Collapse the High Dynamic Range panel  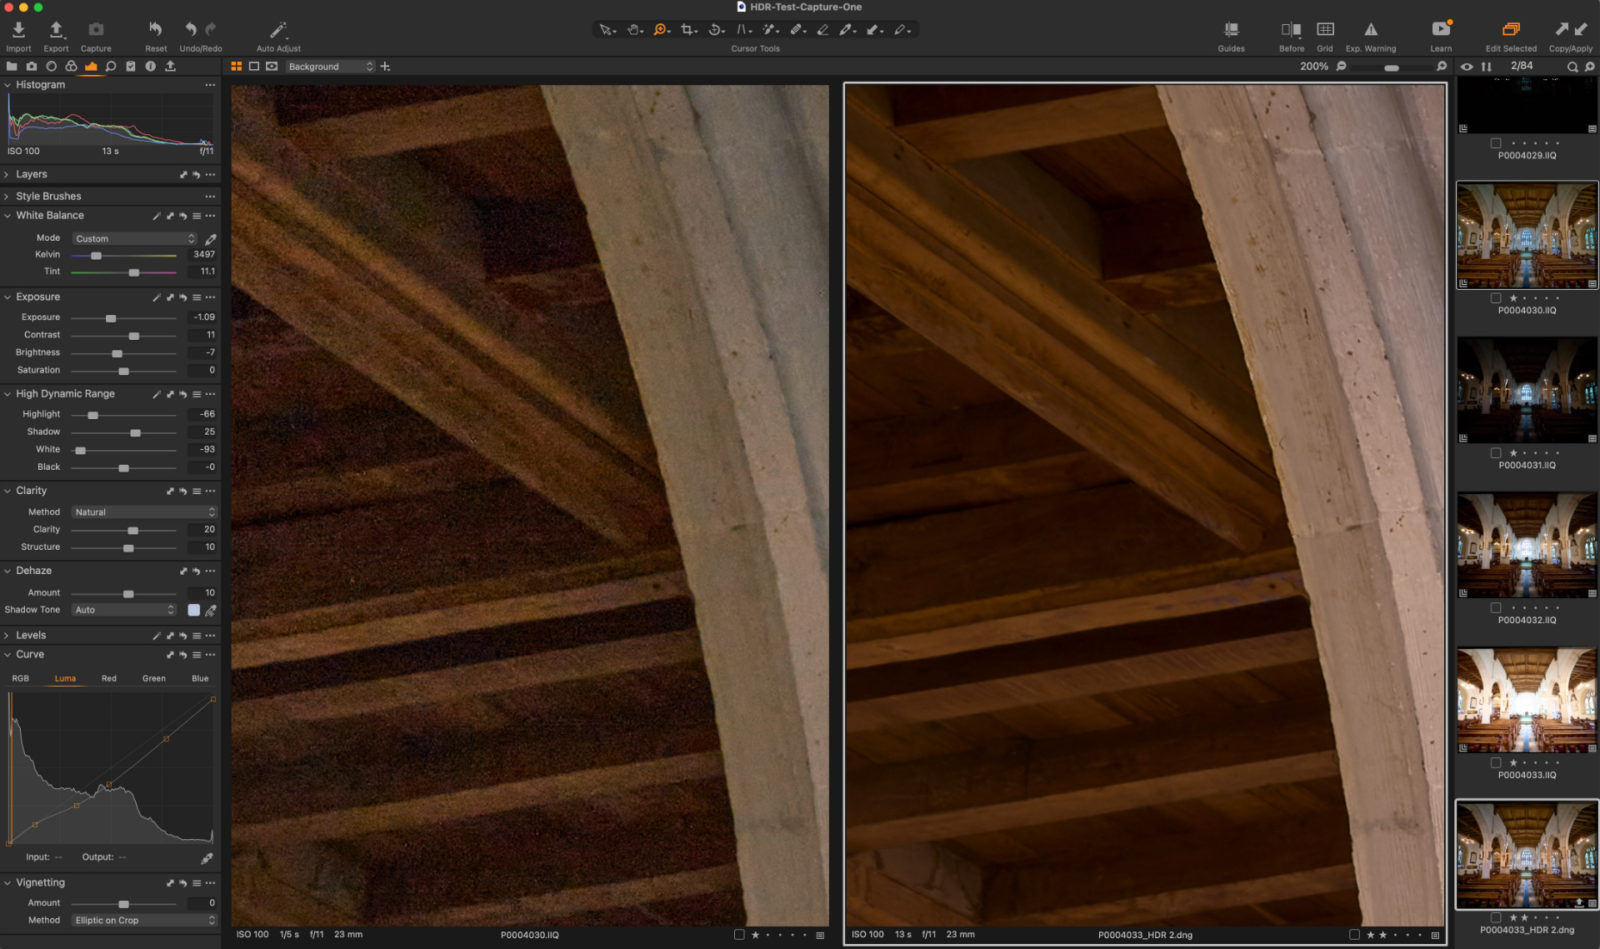pos(8,393)
